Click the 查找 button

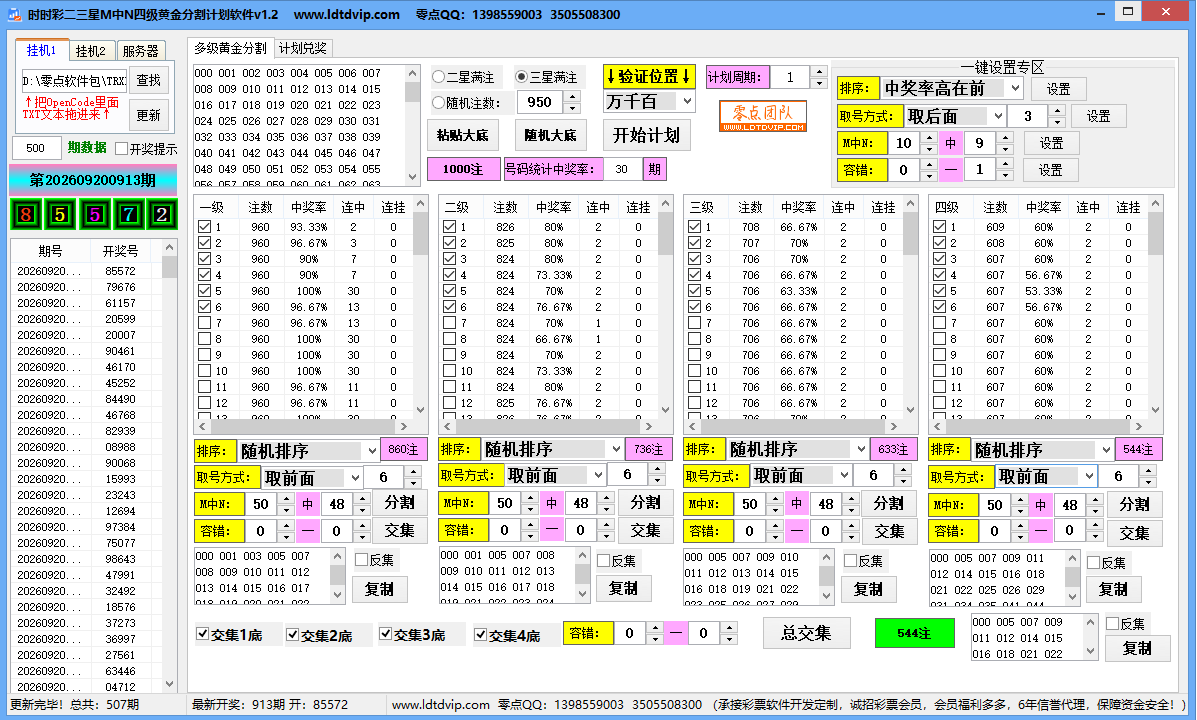point(148,80)
